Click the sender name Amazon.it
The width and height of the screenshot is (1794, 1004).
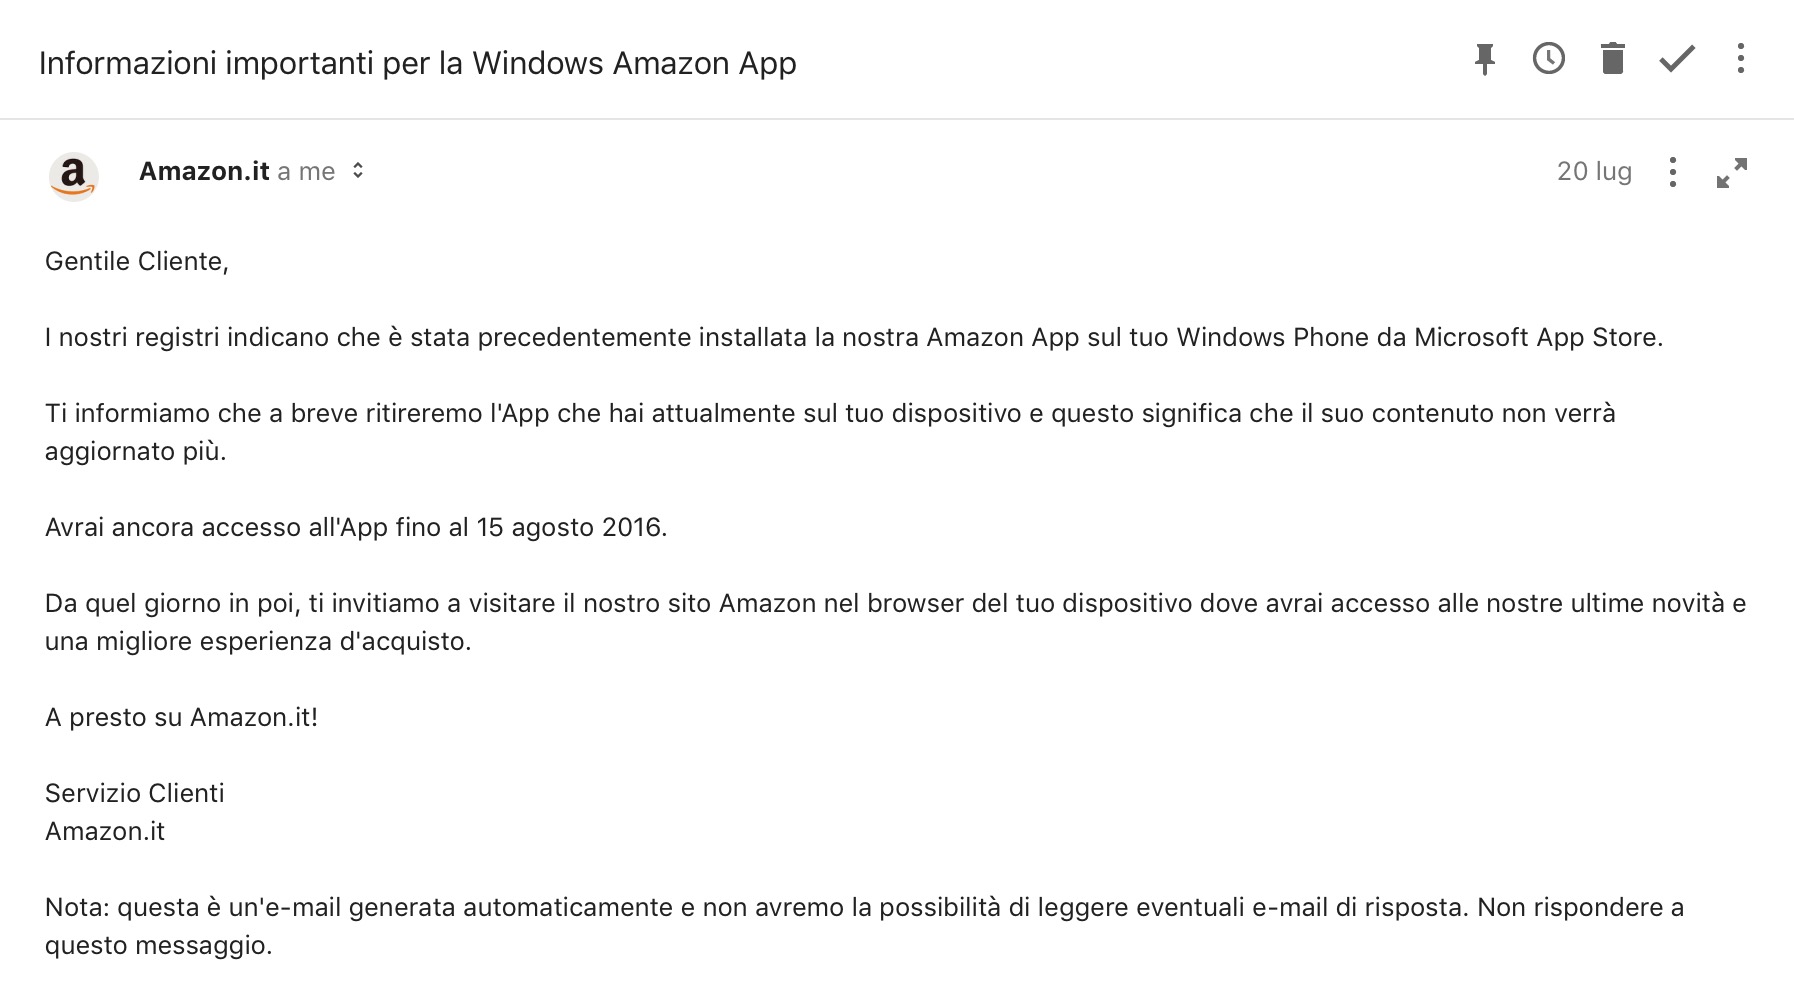click(204, 171)
